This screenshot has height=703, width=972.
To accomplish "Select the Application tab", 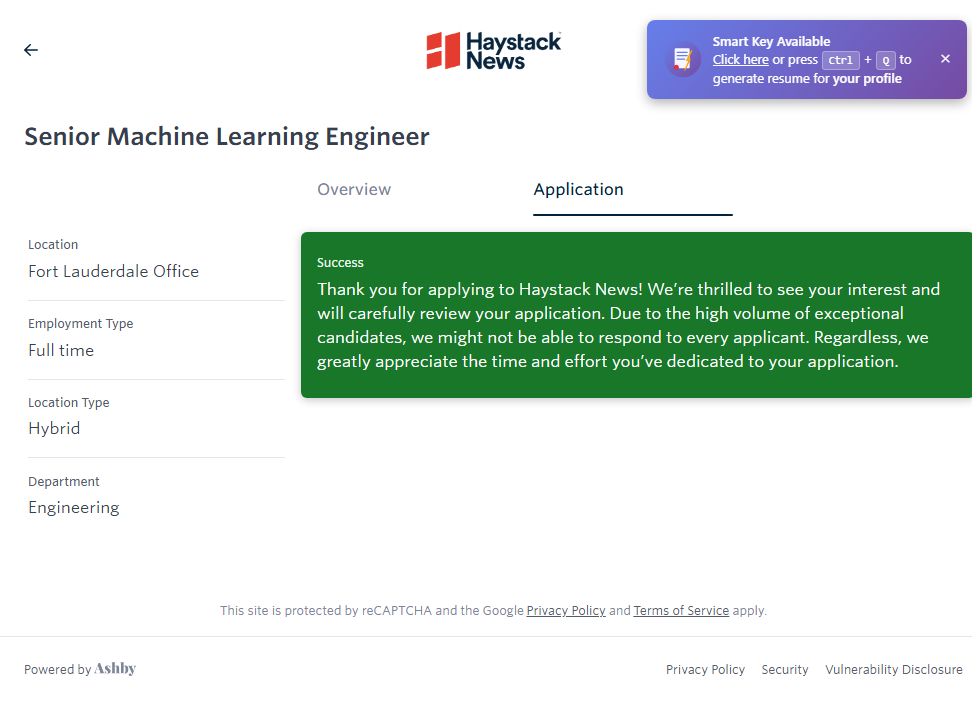I will (578, 190).
